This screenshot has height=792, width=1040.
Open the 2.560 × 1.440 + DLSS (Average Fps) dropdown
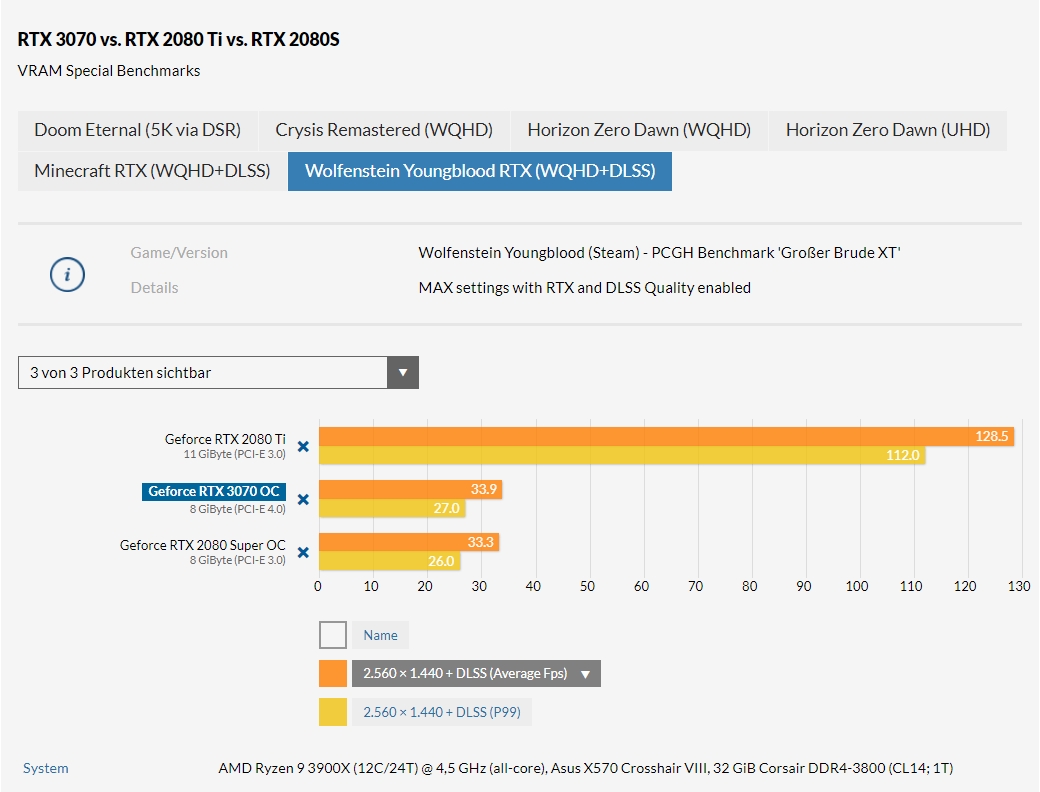click(476, 673)
